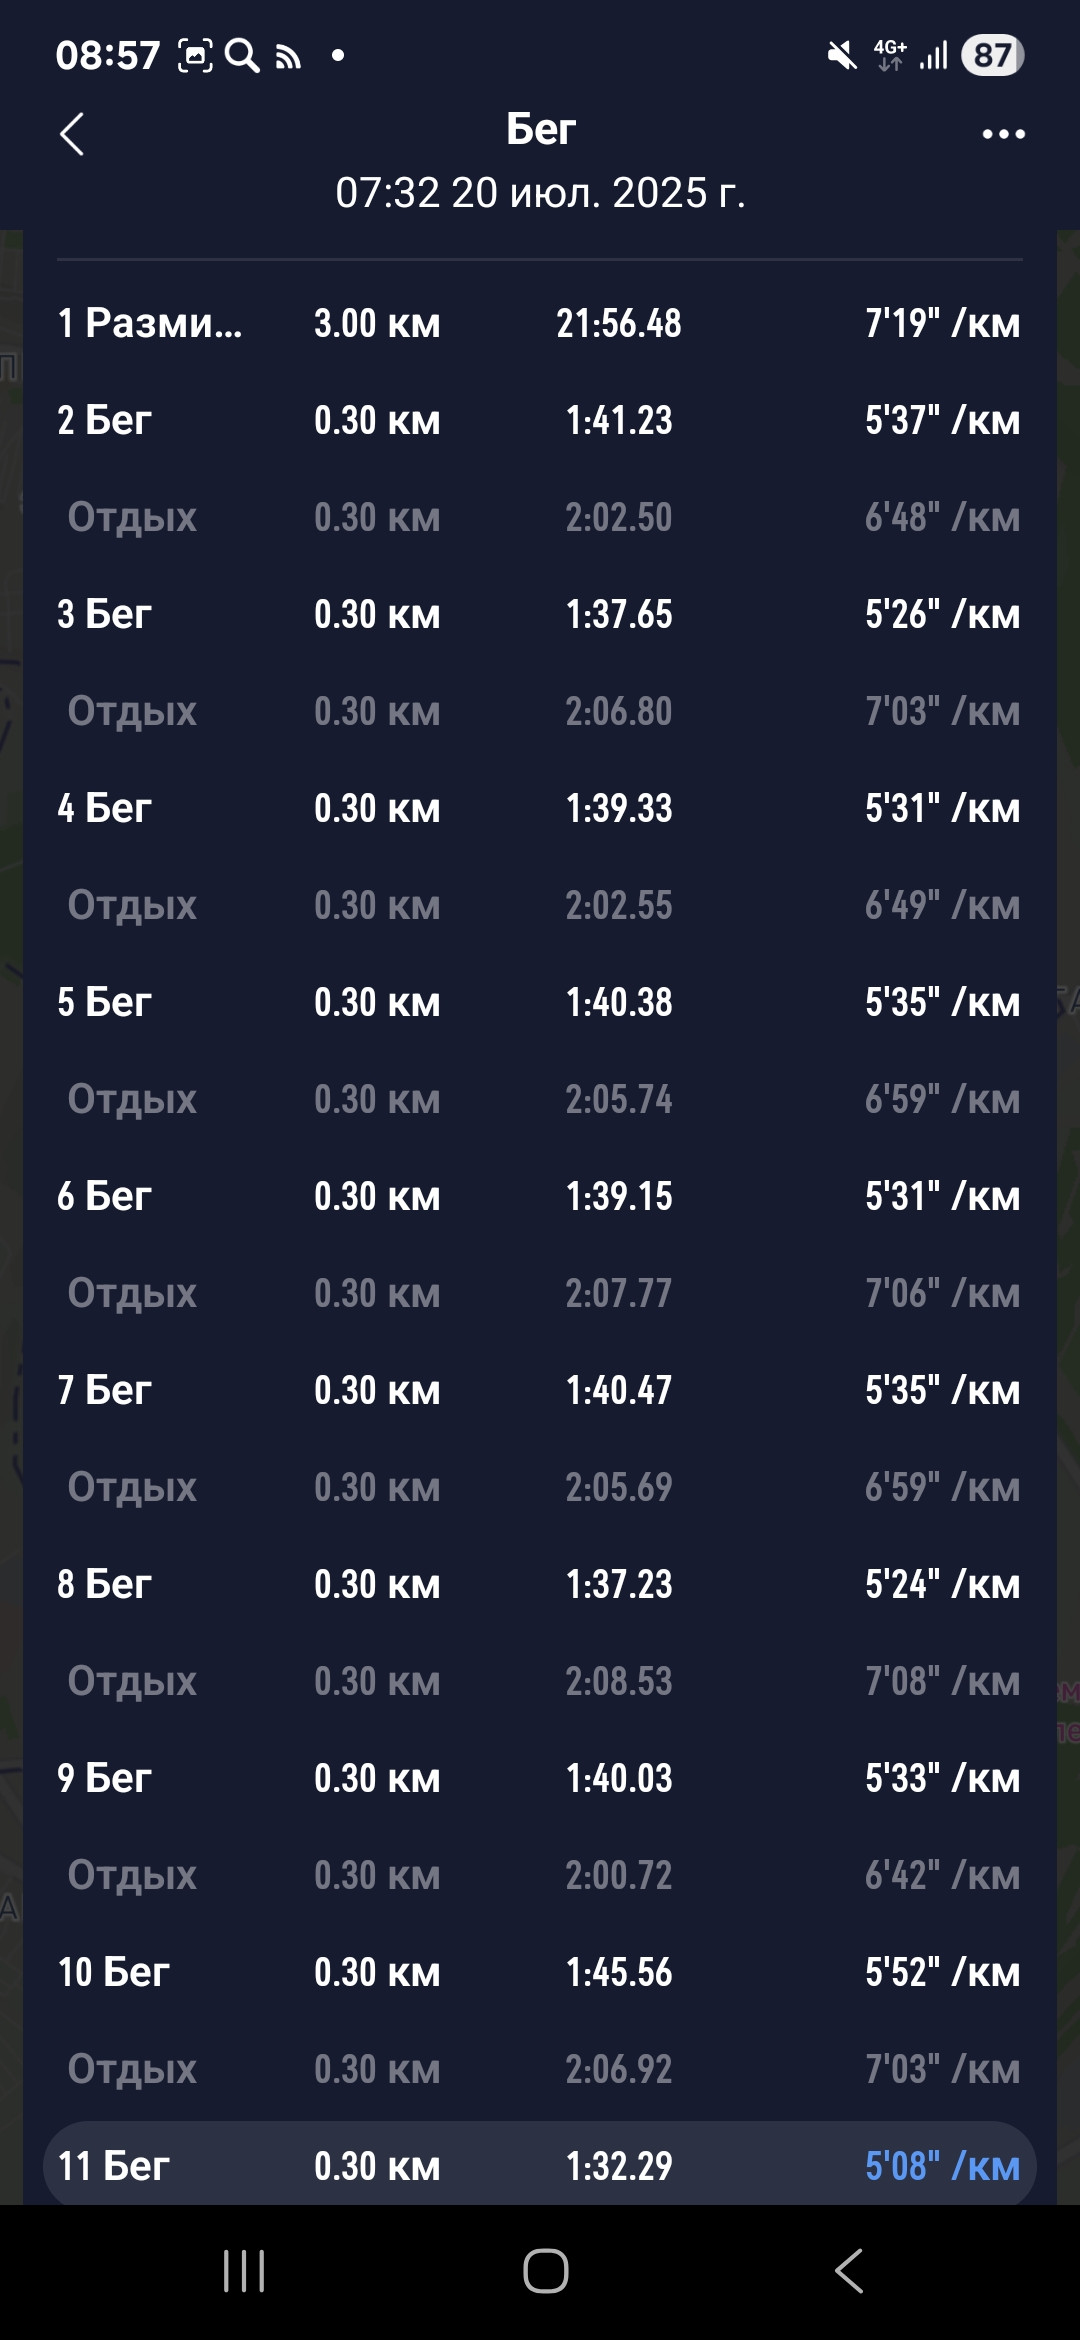
Task: Select lap 5 Бег with pace 5'35"
Action: 540,1002
